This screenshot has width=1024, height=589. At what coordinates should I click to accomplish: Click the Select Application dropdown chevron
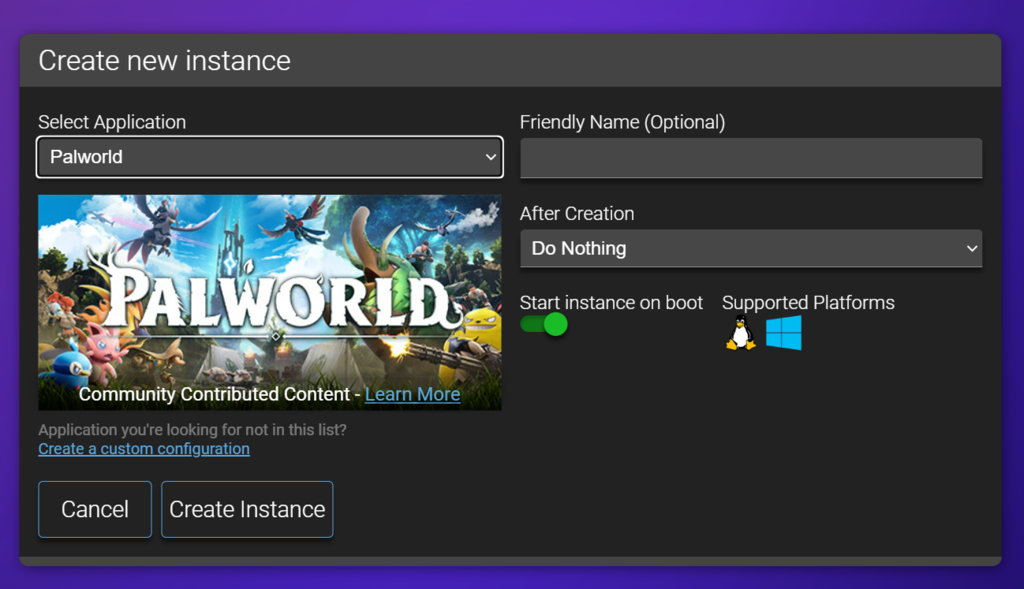489,157
